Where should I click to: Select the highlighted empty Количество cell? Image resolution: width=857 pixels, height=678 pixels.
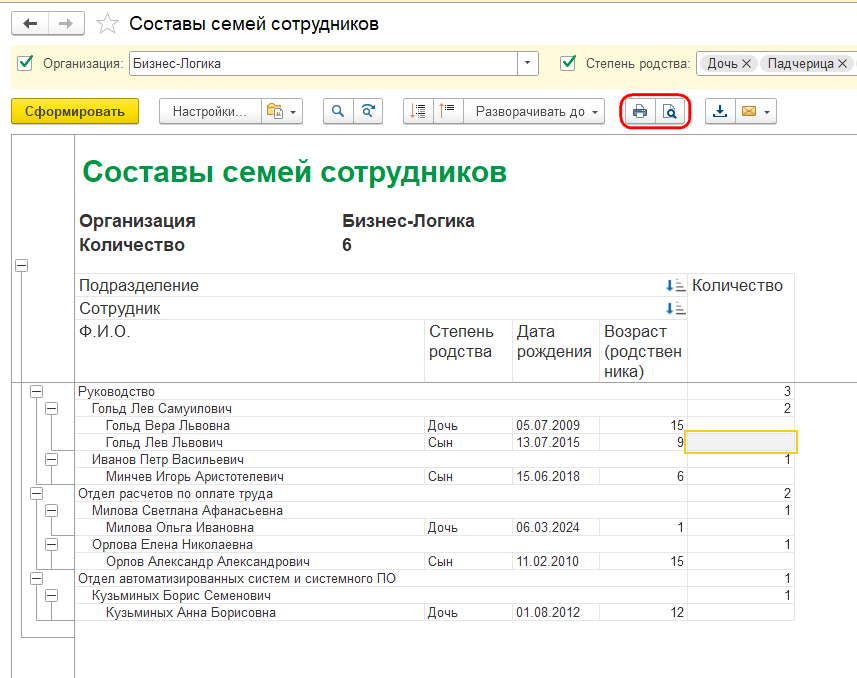741,442
